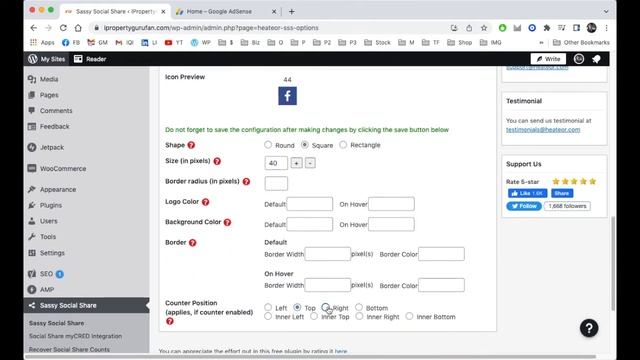Select Round shape
Viewport: 640px width, 360px height.
(268, 144)
